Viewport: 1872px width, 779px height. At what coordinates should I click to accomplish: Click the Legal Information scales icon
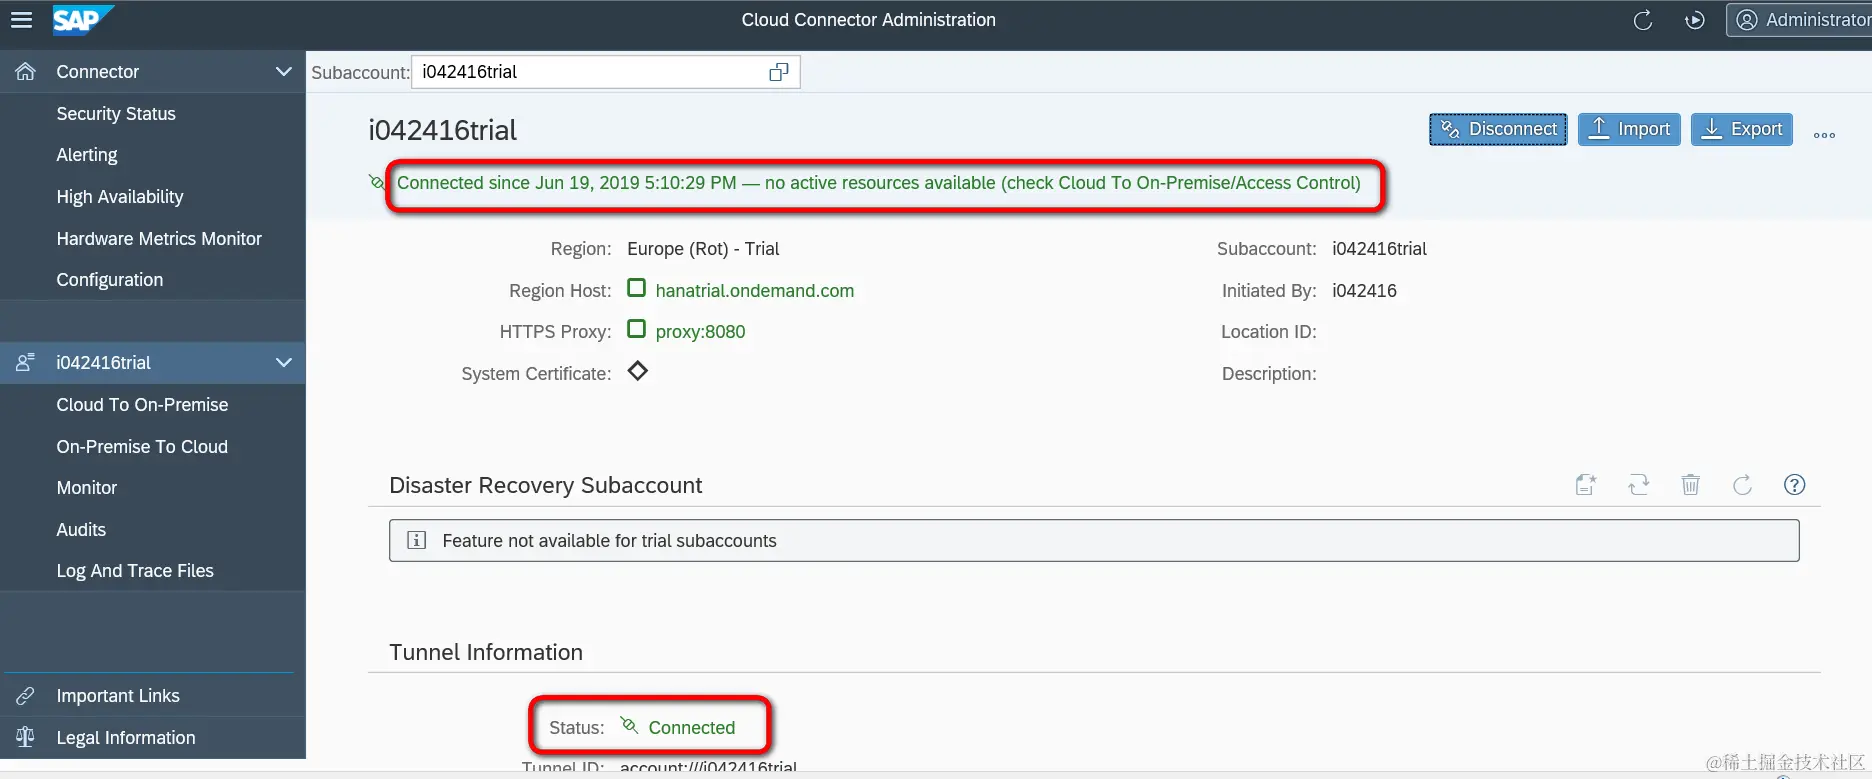click(x=26, y=738)
